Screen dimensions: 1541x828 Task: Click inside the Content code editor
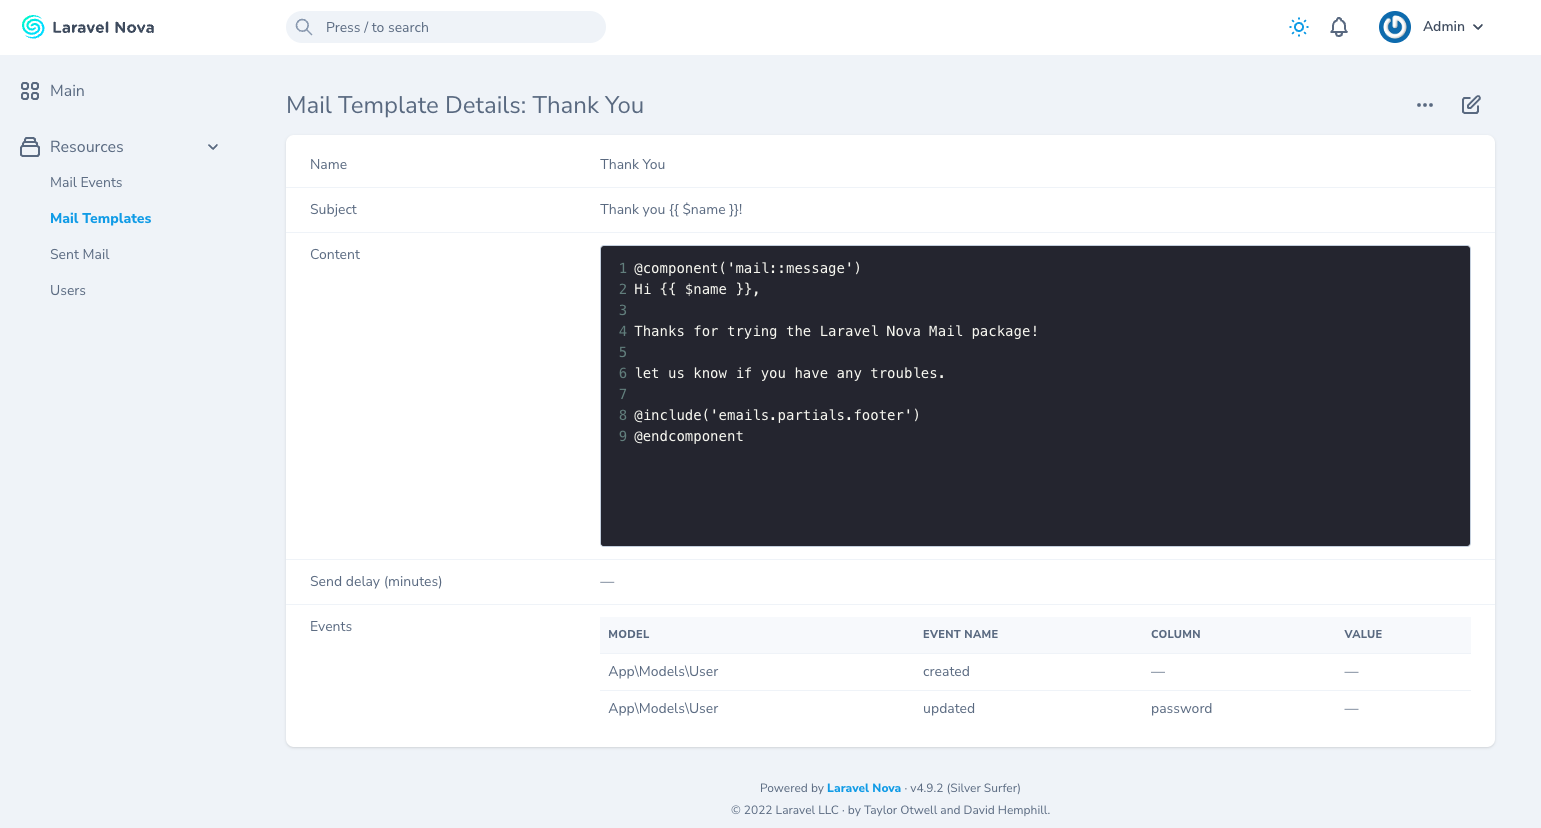tap(1035, 396)
